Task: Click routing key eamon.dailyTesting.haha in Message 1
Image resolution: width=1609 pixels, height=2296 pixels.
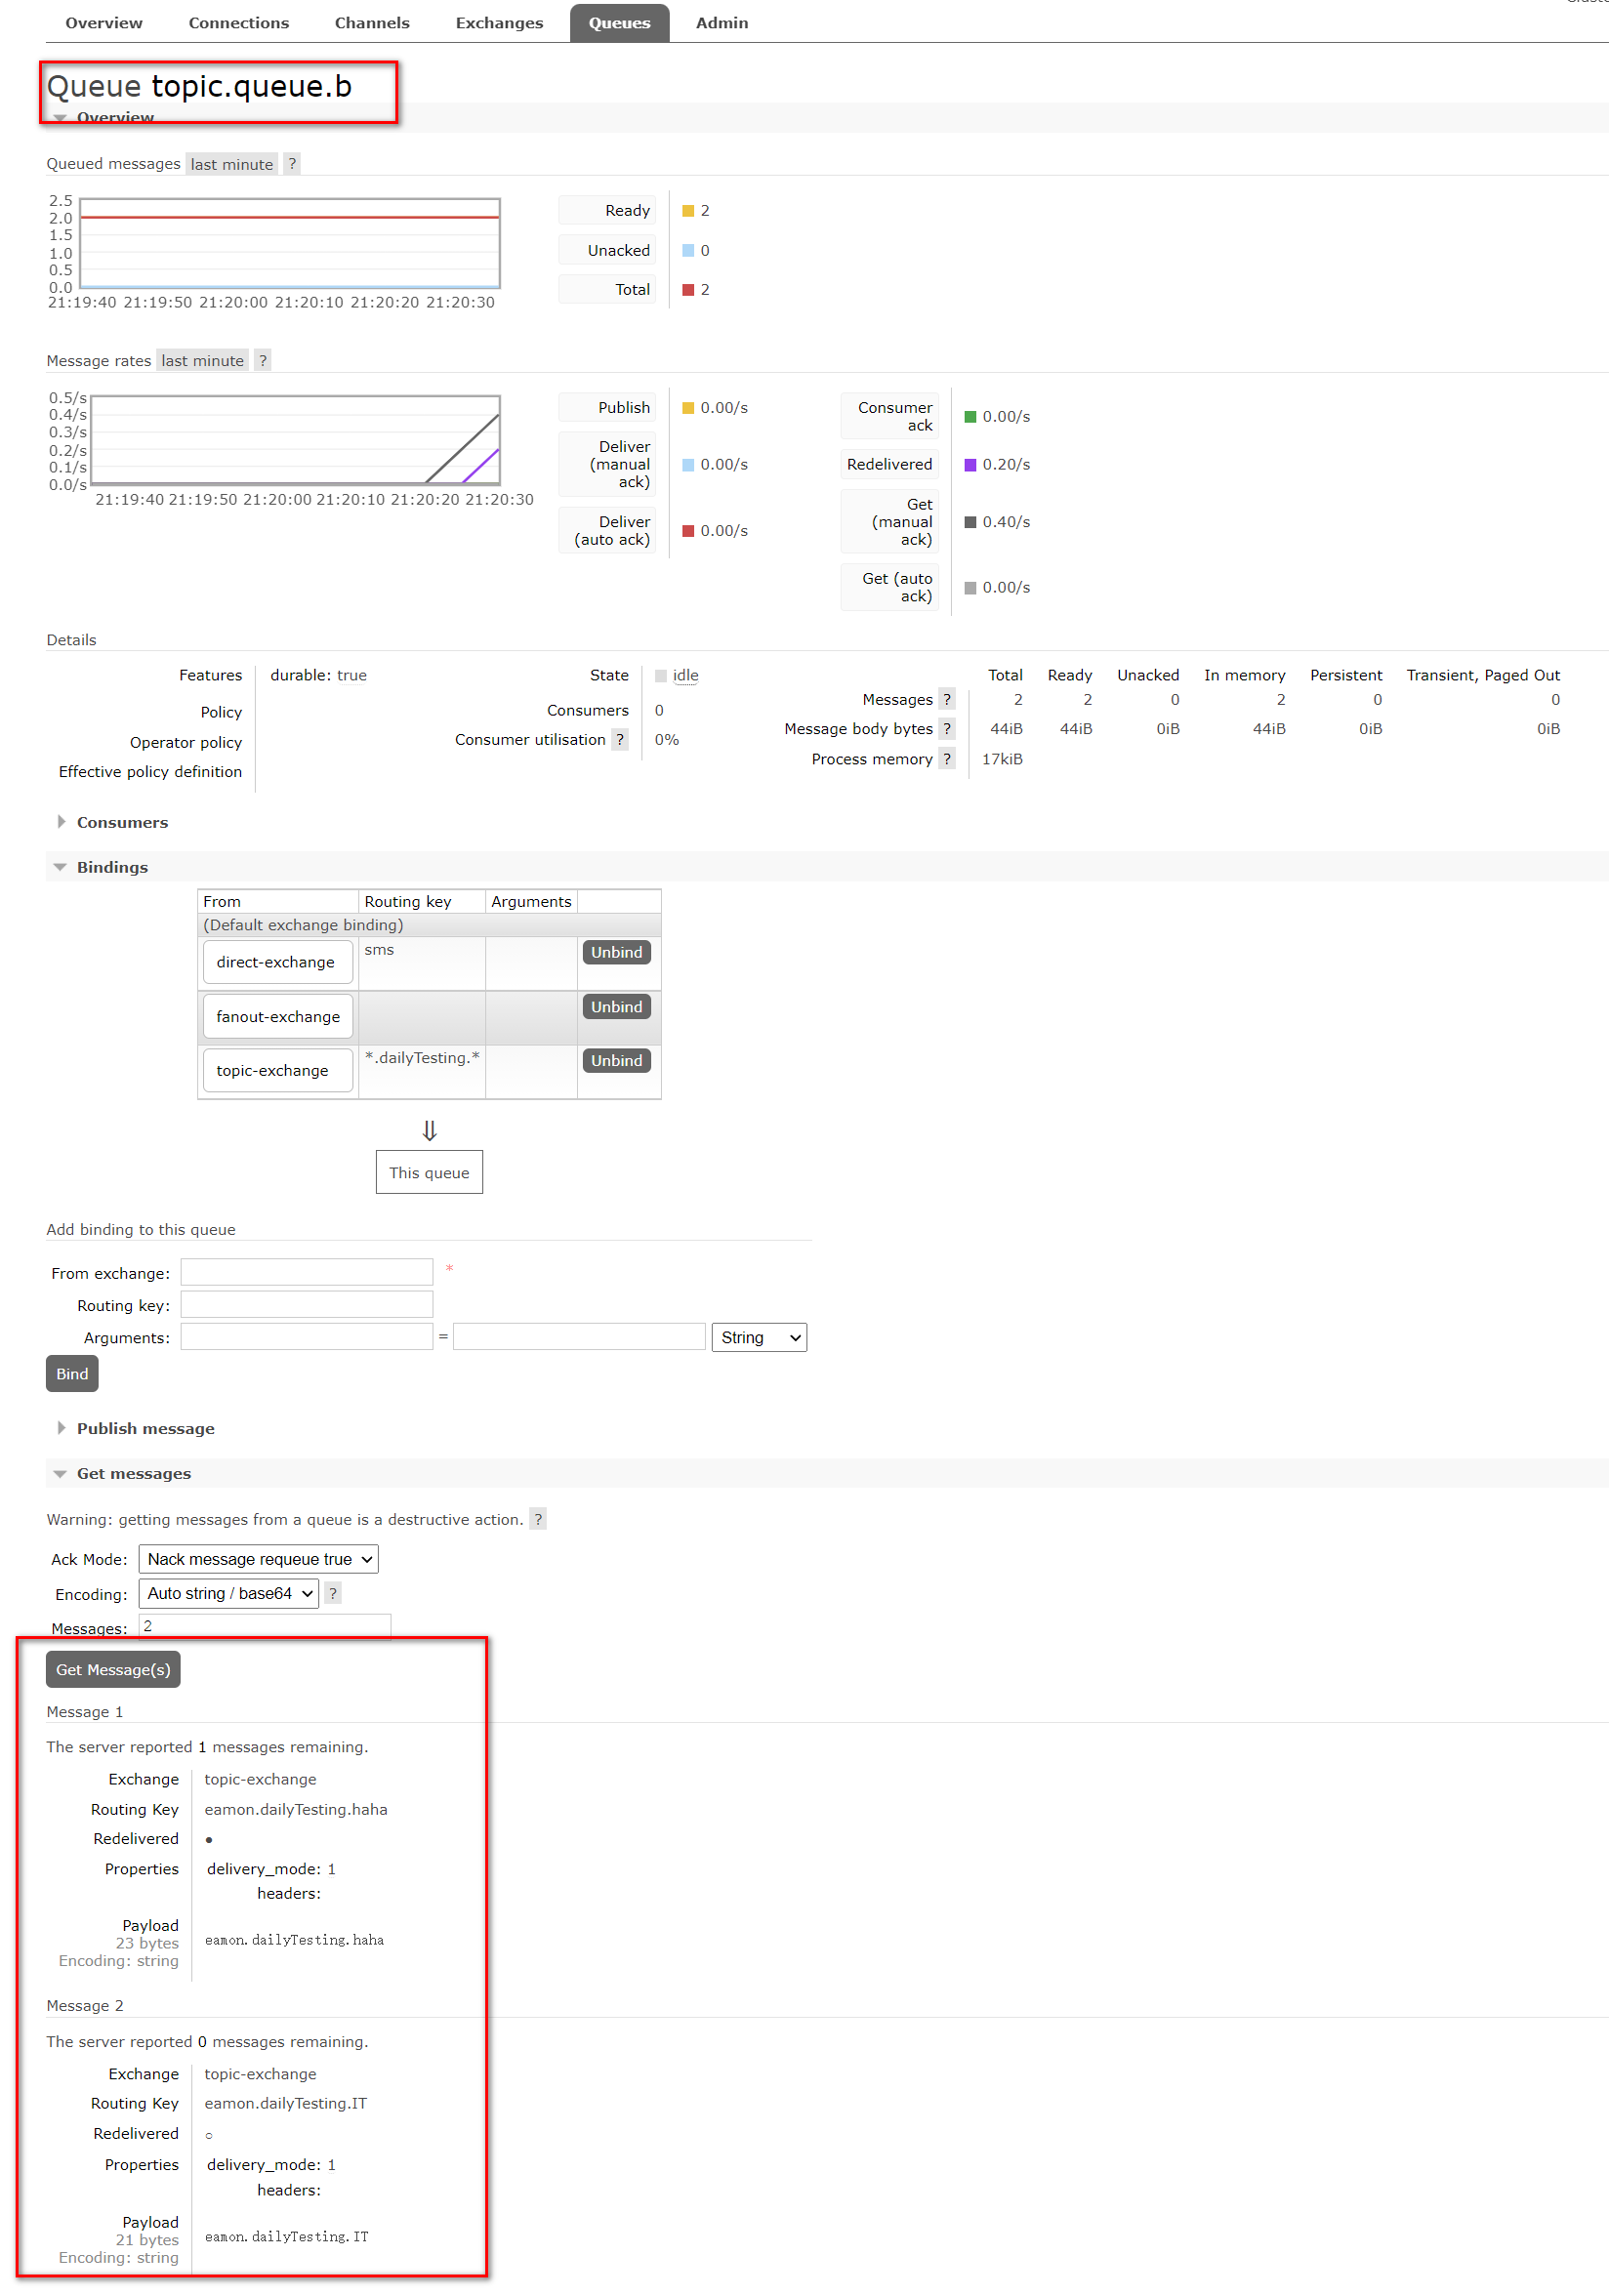Action: coord(296,1810)
